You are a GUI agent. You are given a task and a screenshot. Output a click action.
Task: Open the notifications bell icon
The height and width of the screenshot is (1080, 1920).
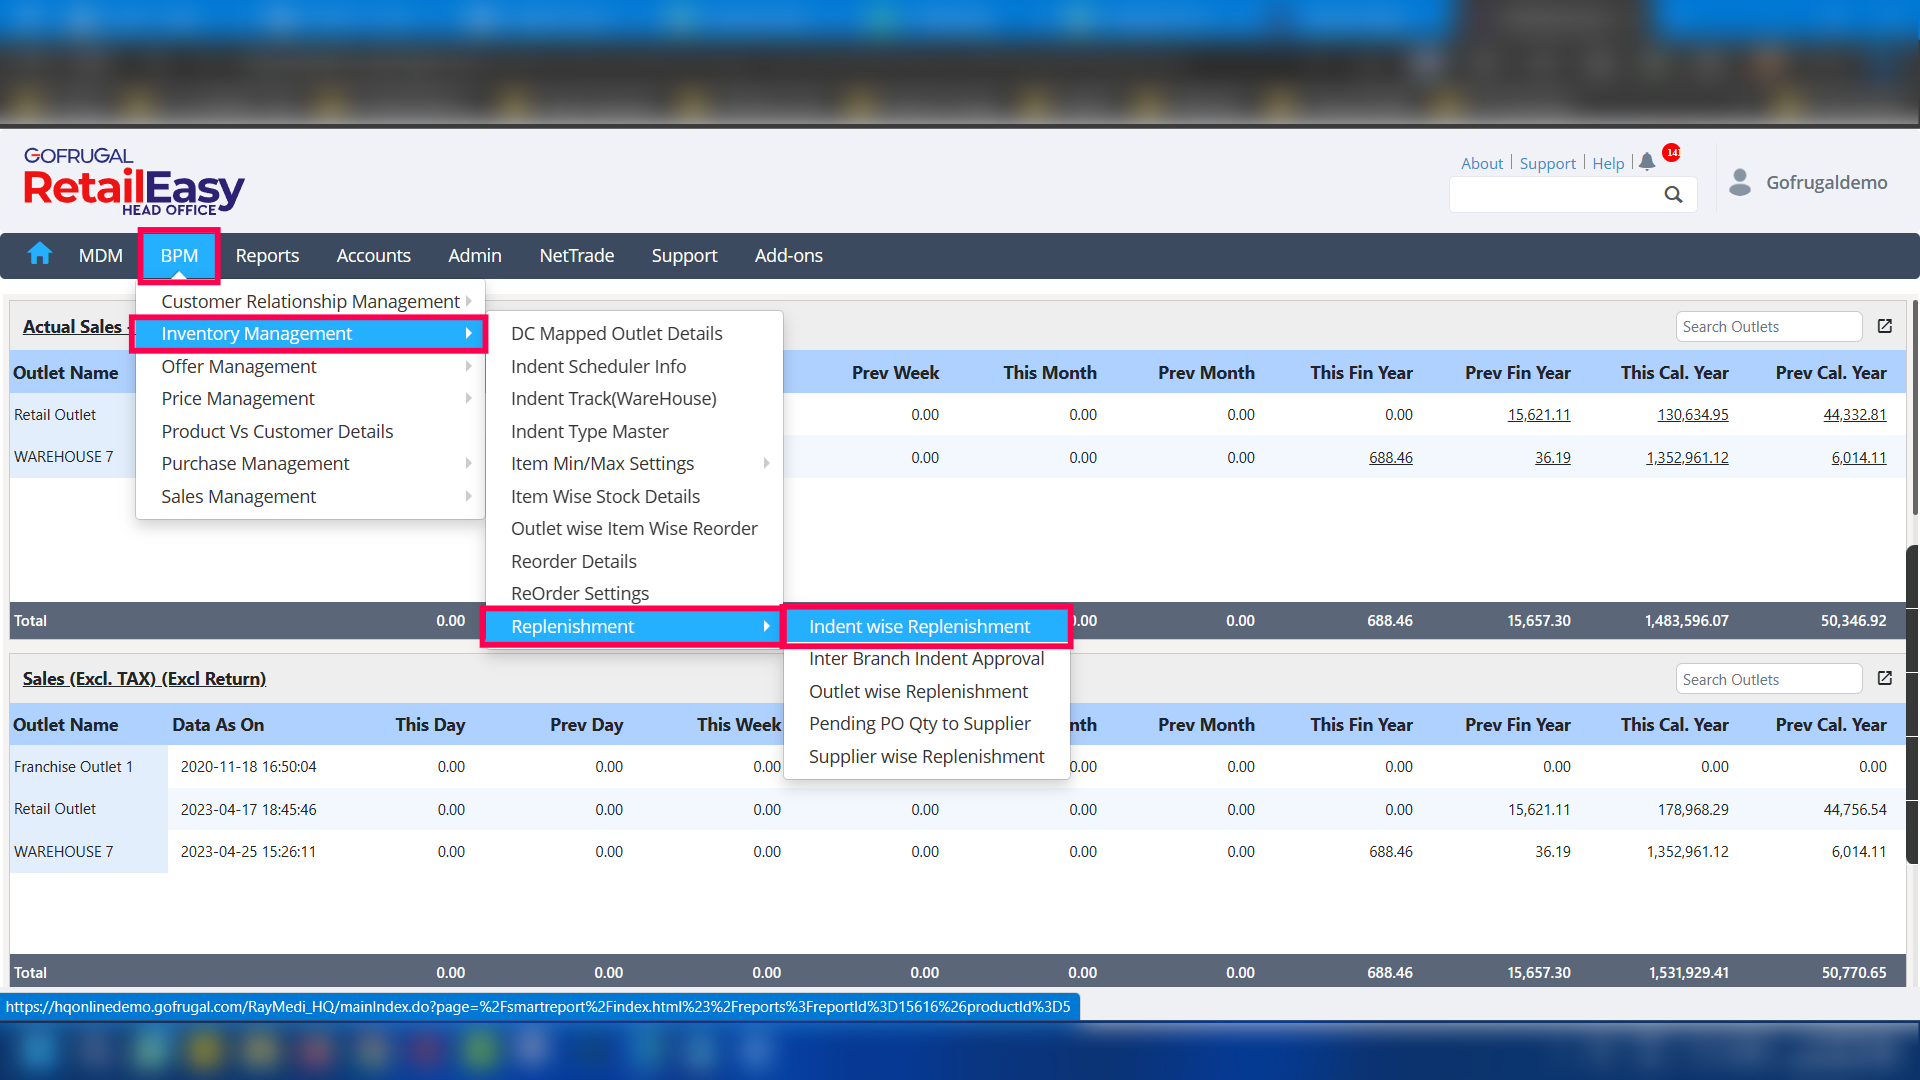pyautogui.click(x=1647, y=162)
